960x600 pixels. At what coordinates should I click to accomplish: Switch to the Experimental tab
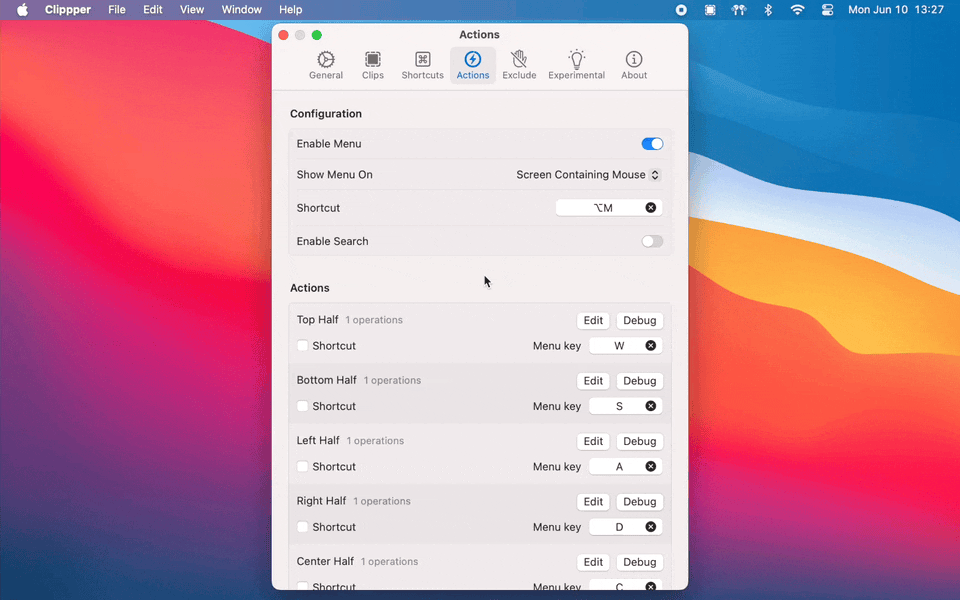click(x=576, y=65)
